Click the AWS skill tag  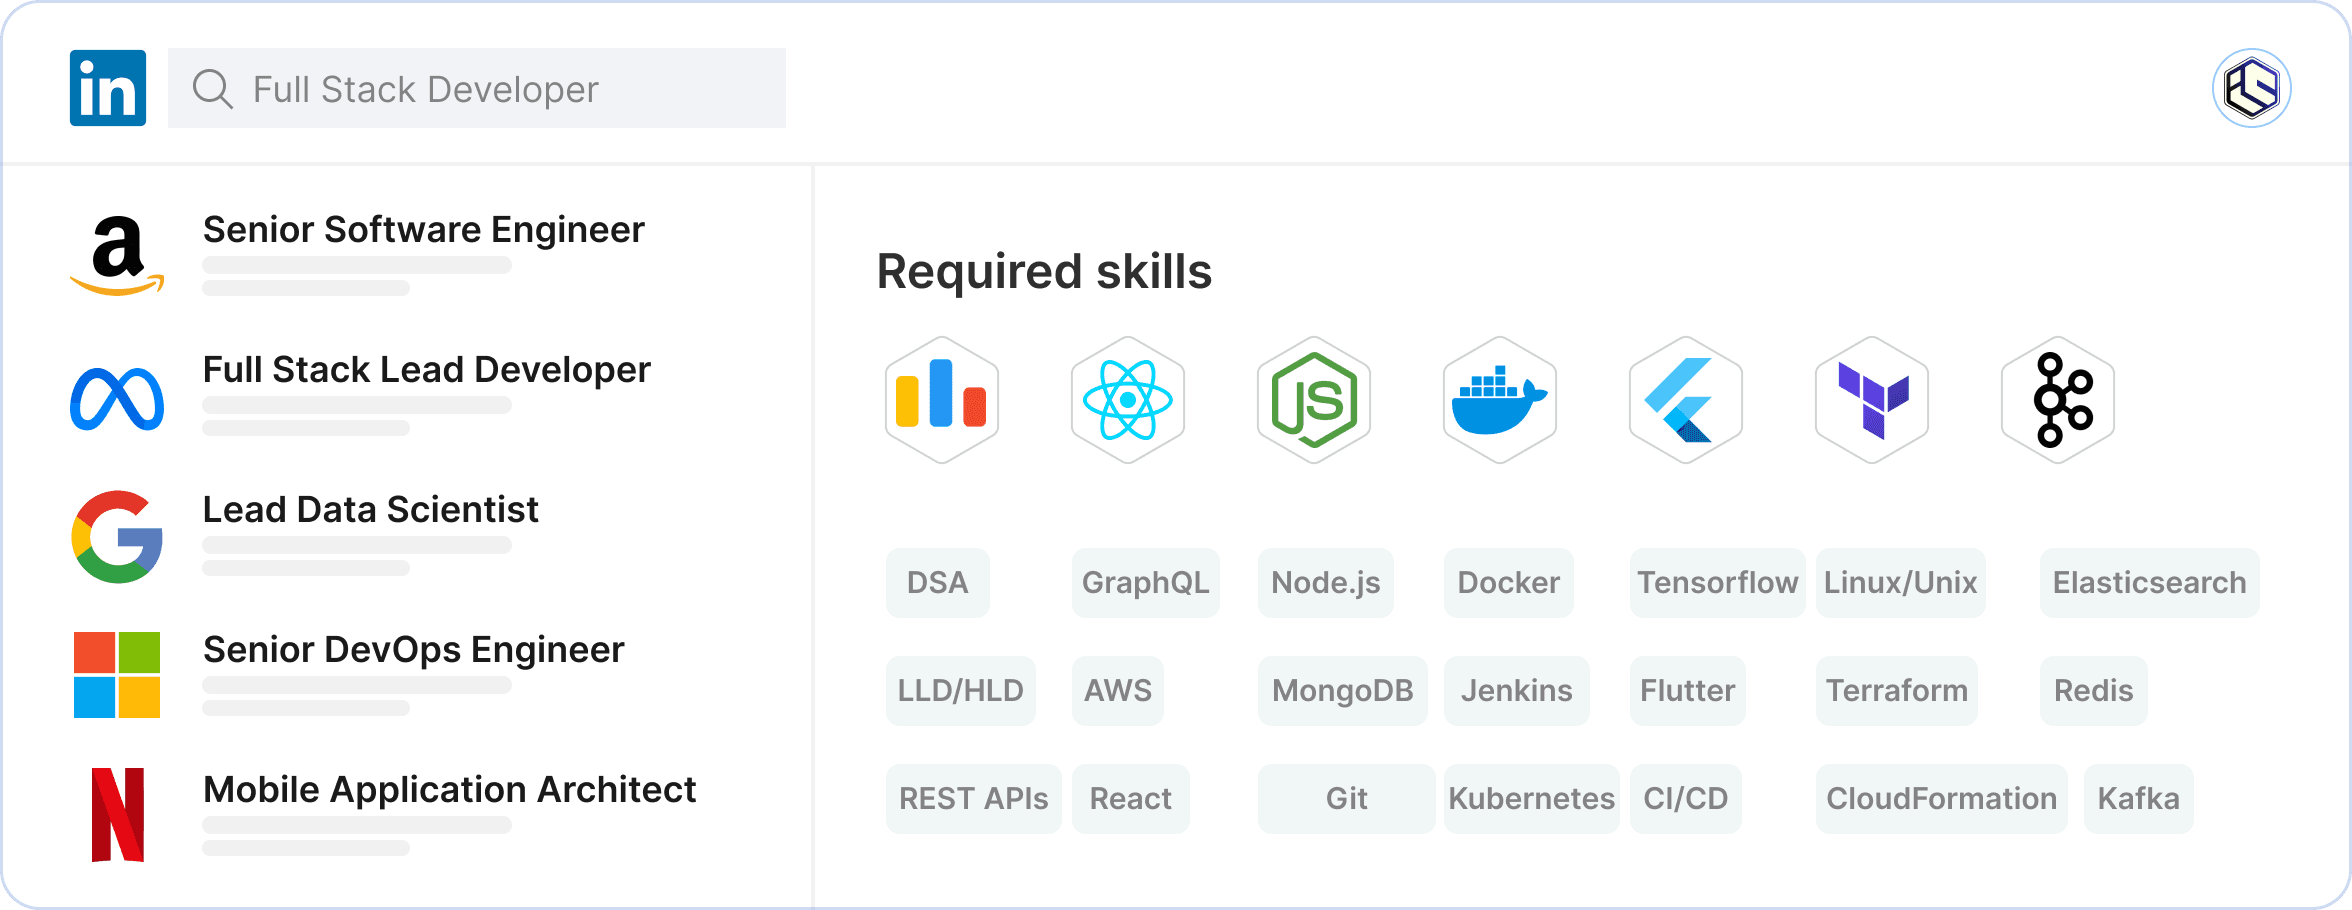pyautogui.click(x=1118, y=691)
